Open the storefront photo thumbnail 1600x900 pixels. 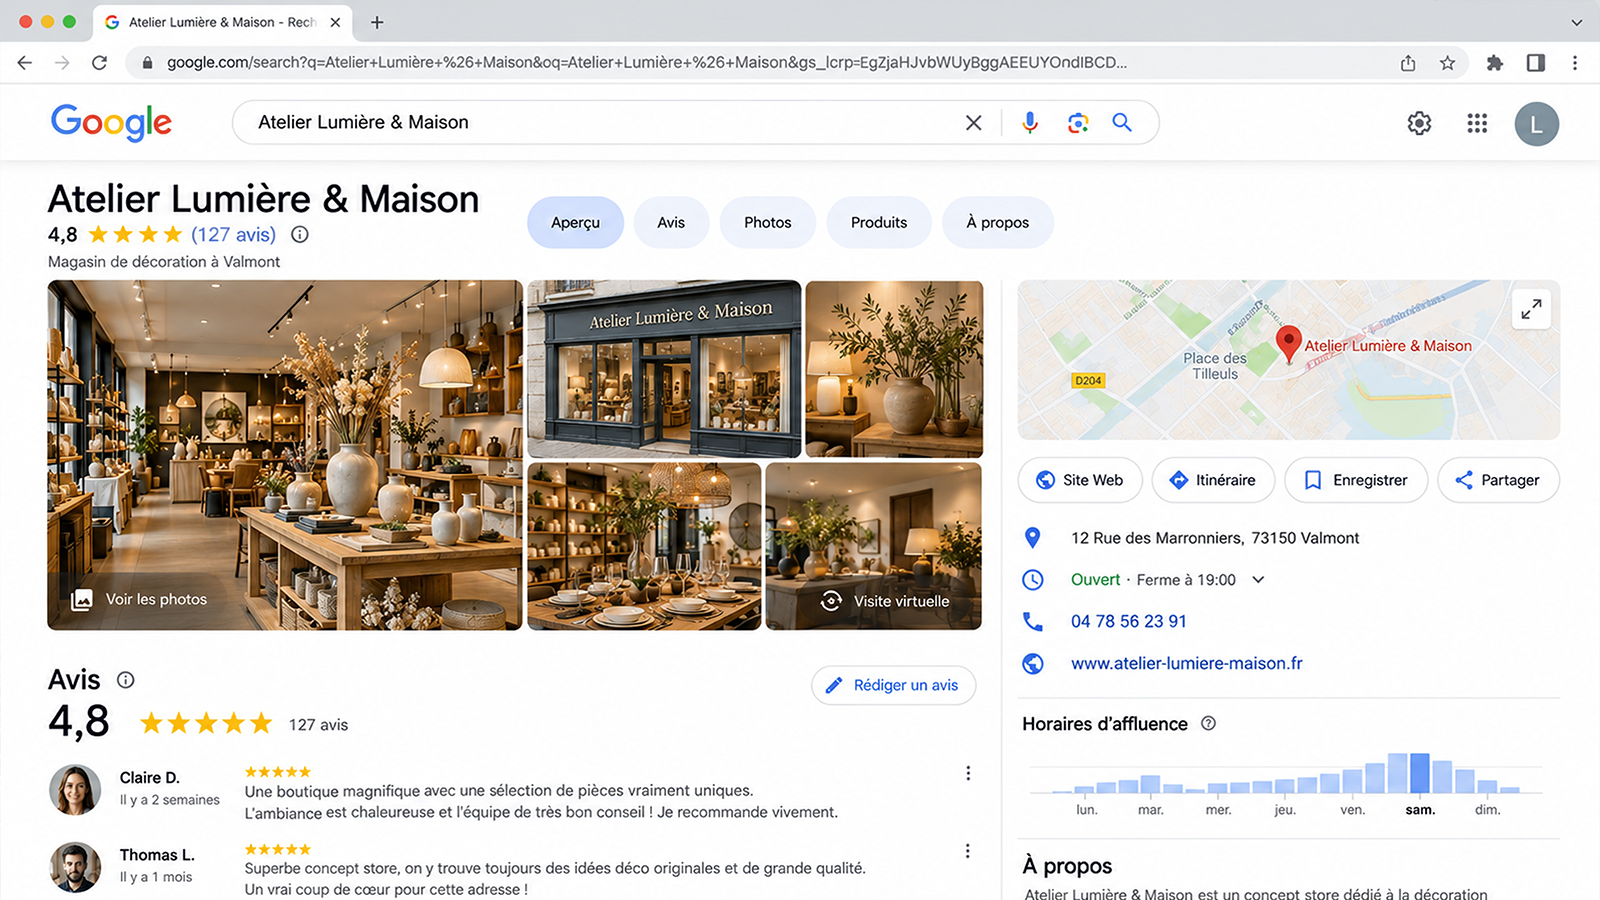pos(664,369)
